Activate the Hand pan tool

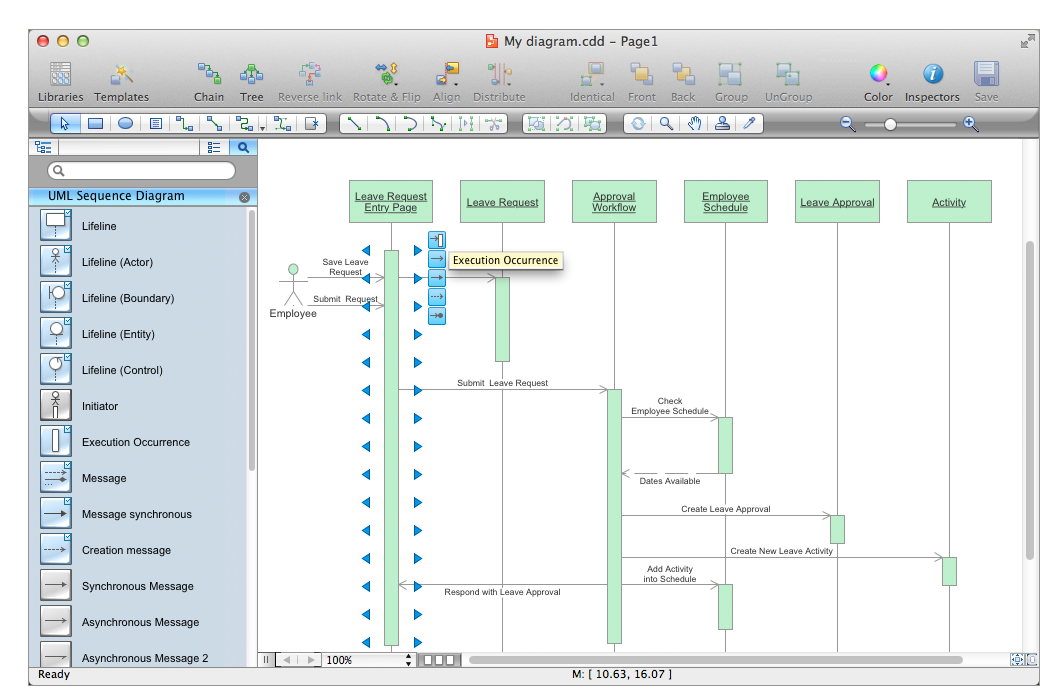point(694,124)
